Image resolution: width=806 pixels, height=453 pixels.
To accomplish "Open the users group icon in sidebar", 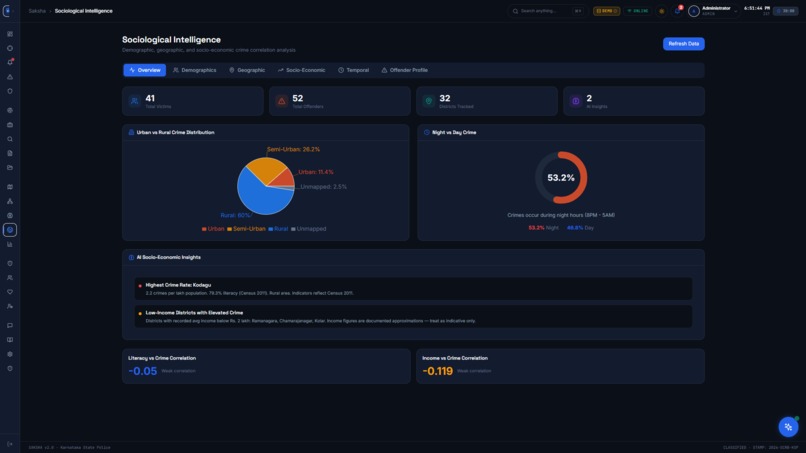I will 10,278.
